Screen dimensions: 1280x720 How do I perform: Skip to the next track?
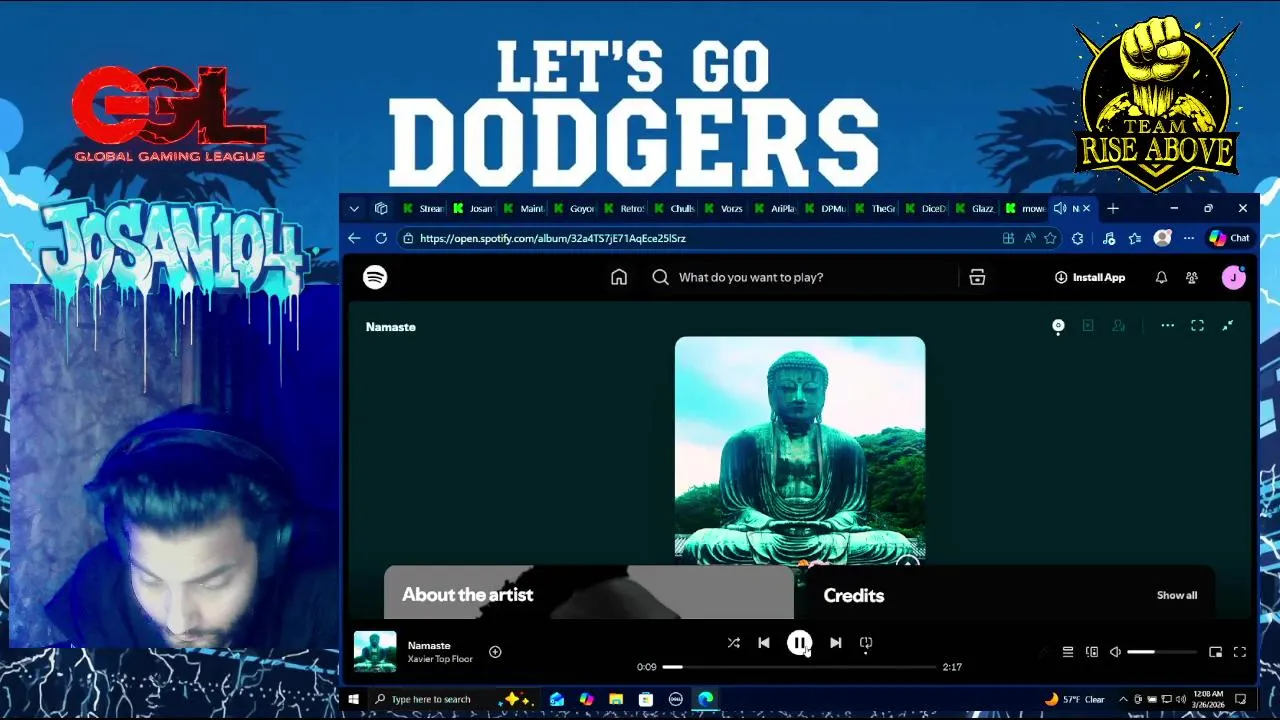coord(835,643)
